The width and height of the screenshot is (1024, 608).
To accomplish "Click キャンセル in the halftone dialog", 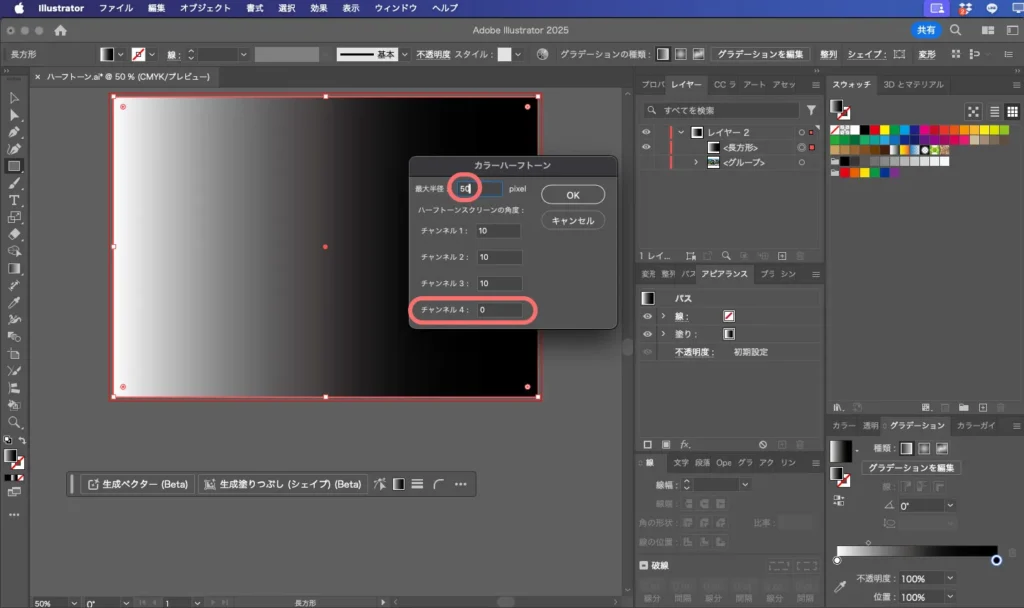I will [573, 220].
